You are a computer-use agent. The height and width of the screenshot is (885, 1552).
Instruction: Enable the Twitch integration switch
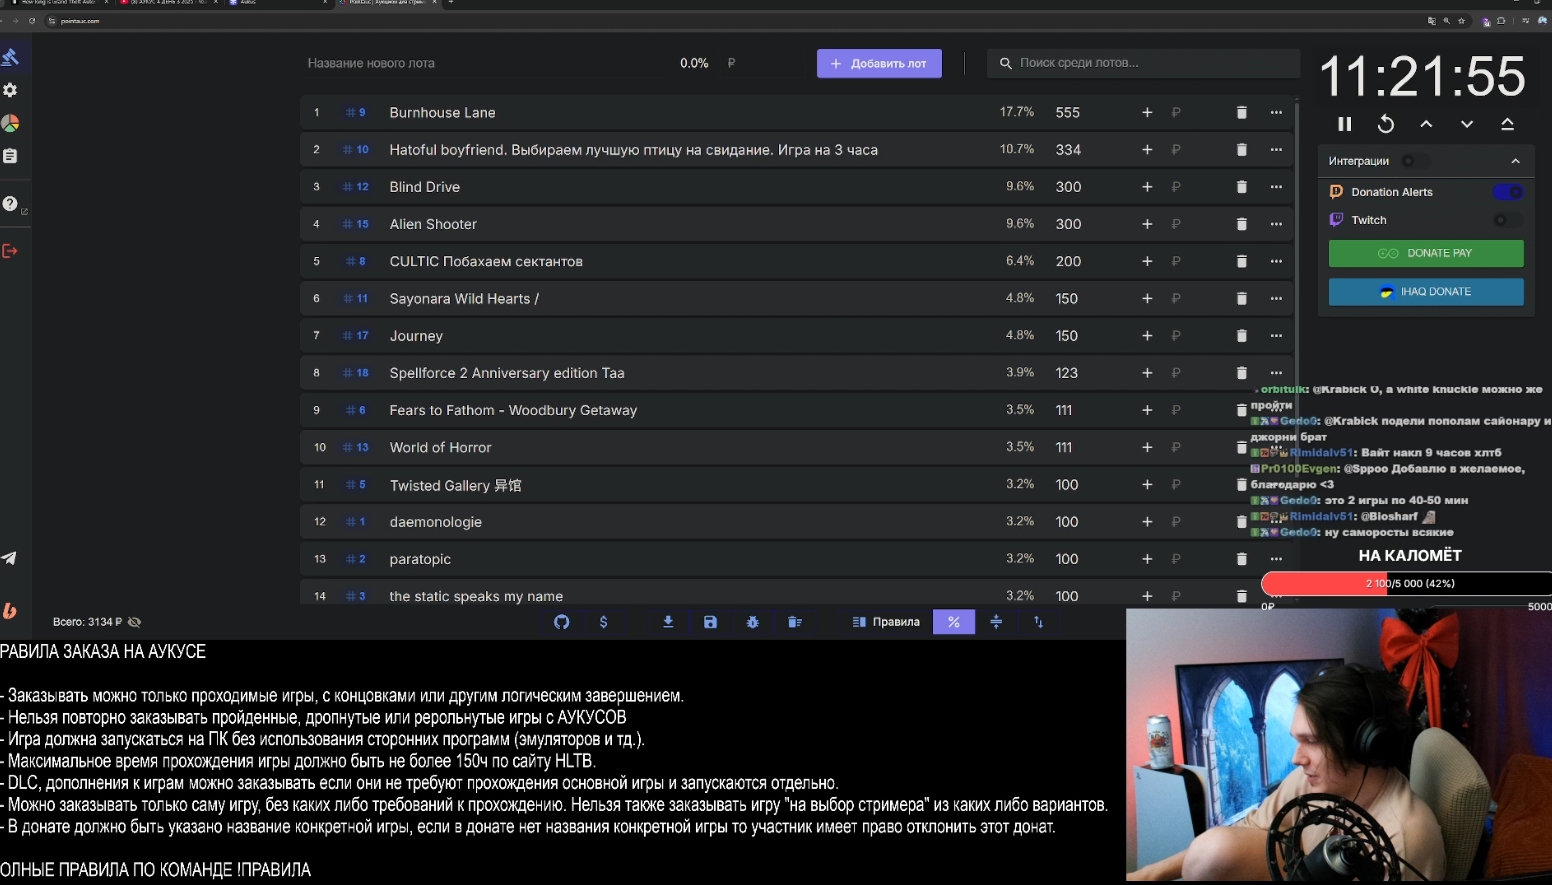click(1508, 220)
